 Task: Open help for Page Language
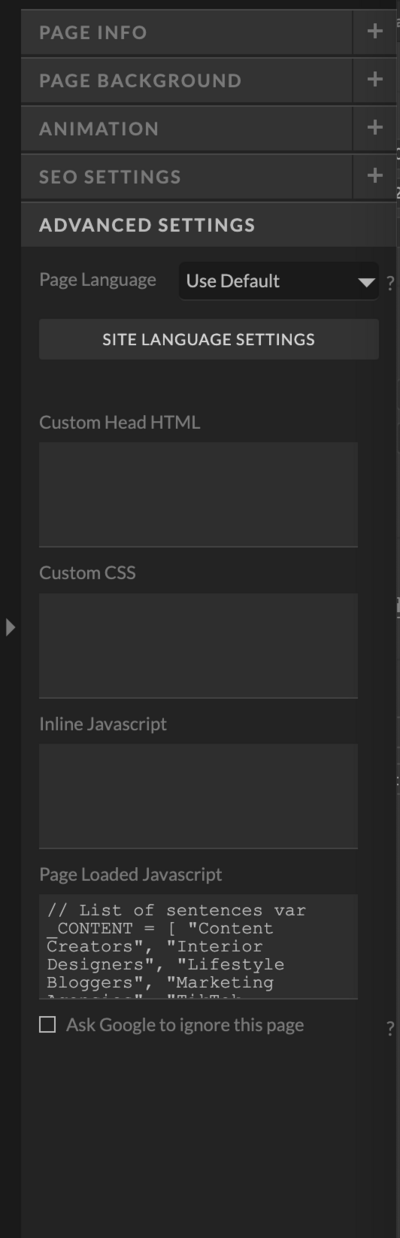click(390, 283)
